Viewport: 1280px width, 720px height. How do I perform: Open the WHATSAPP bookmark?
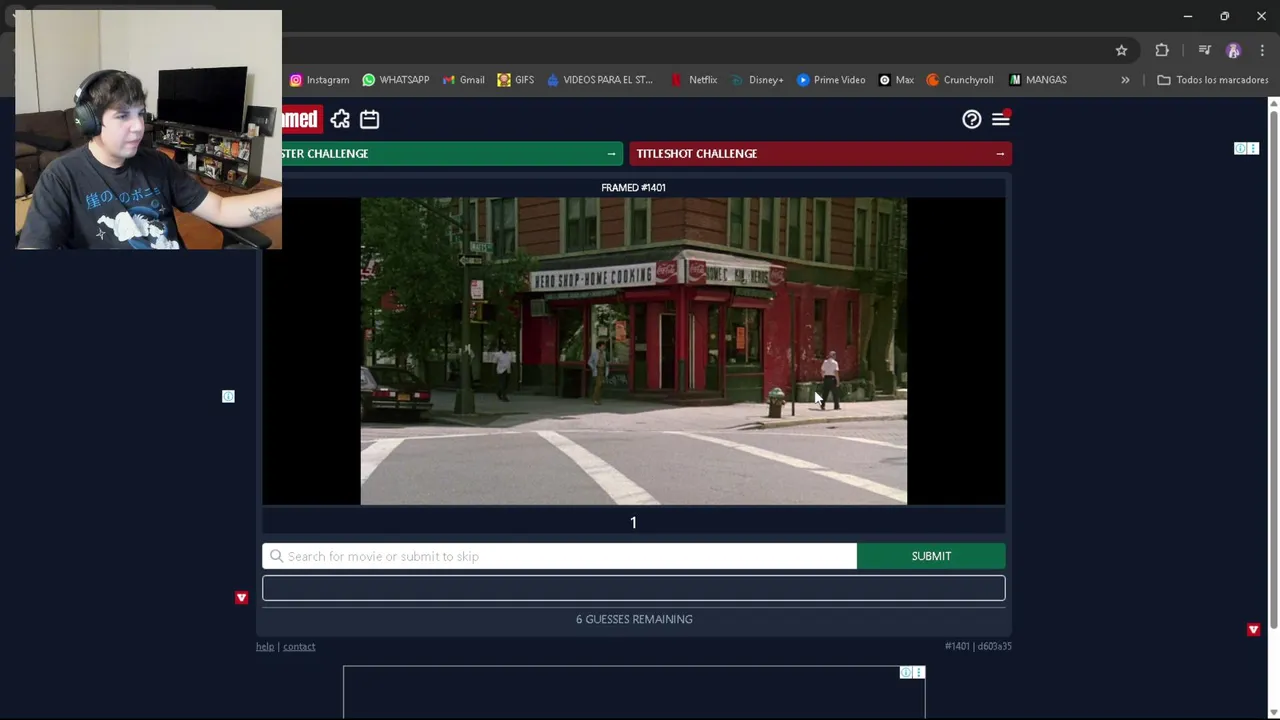pyautogui.click(x=395, y=80)
